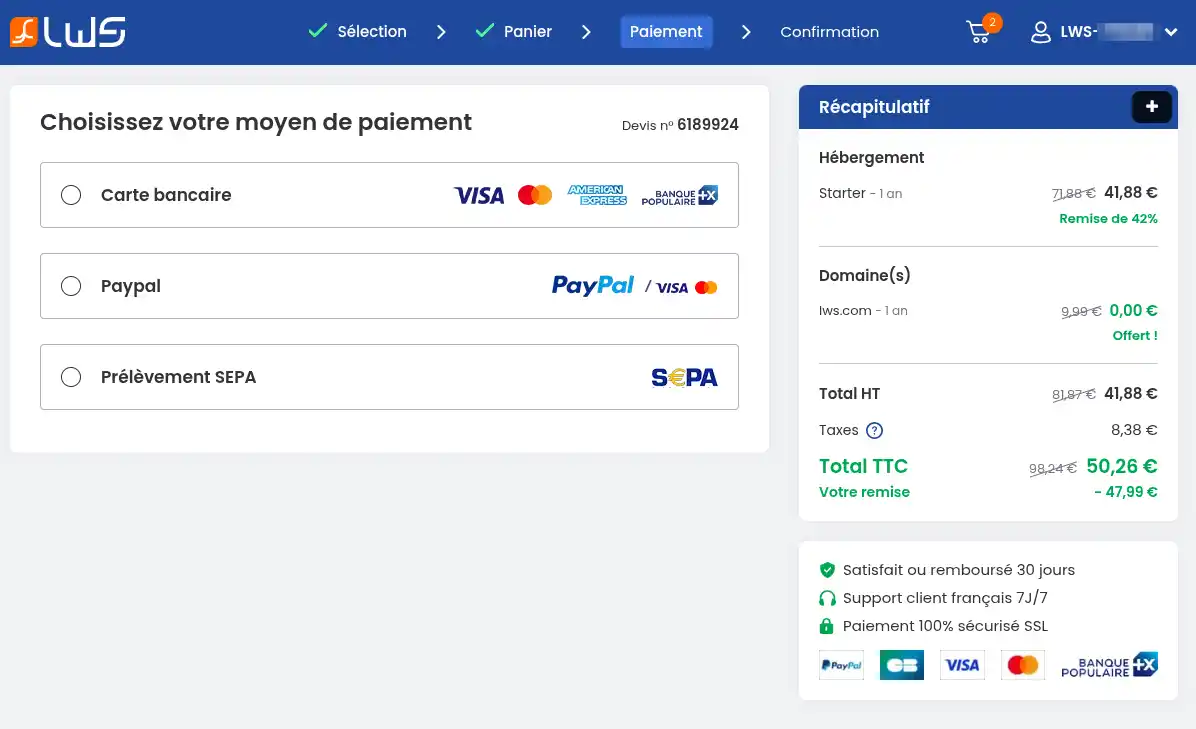Screen dimensions: 1196x729
Task: Go back to the Sélection step
Action: [x=371, y=32]
